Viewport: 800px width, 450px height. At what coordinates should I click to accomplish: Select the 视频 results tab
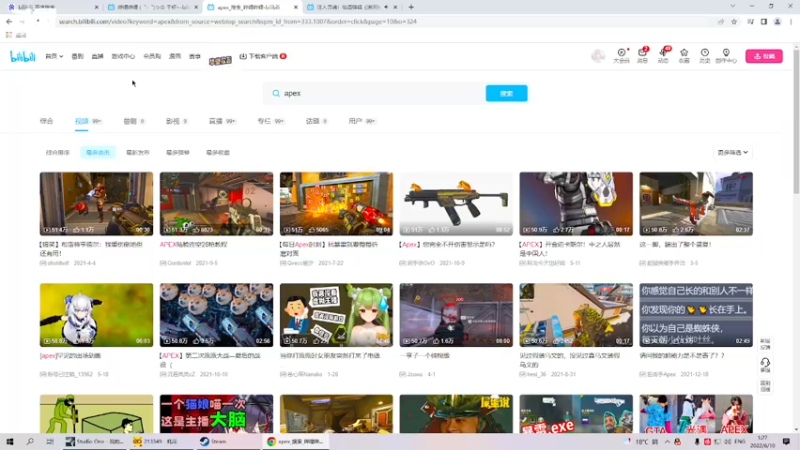(x=81, y=121)
